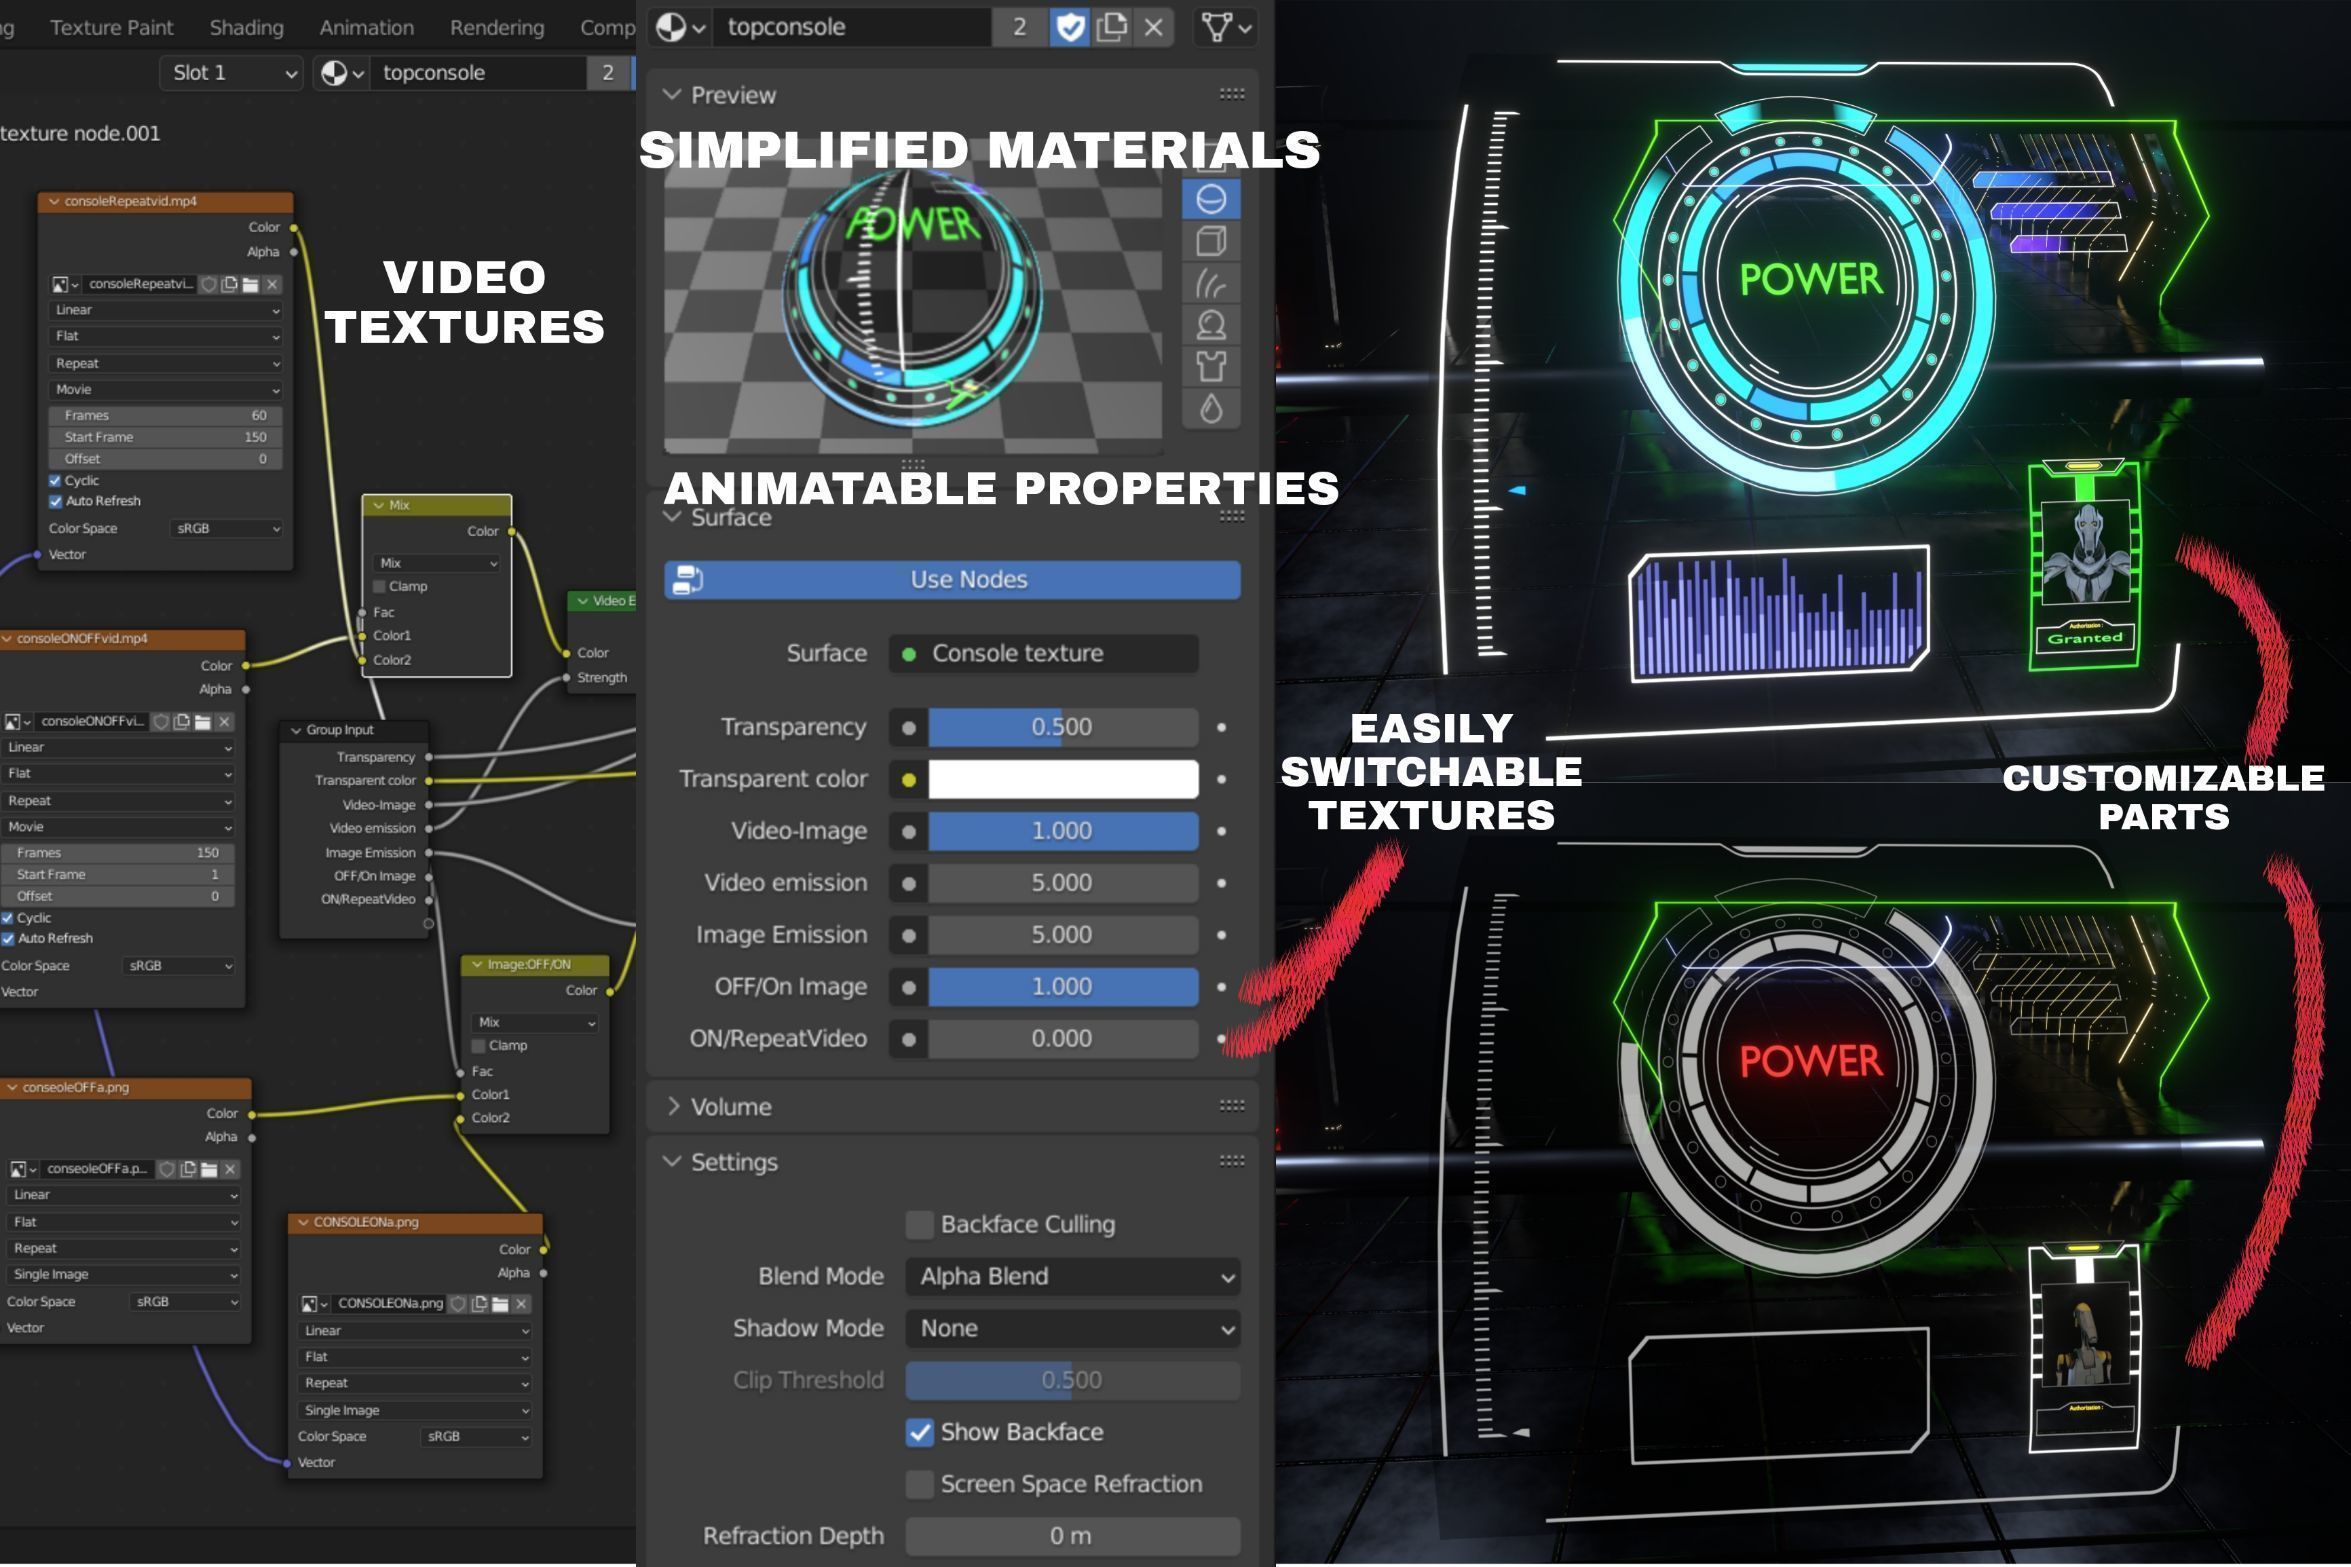
Task: Toggle the fake user shield icon
Action: (x=1069, y=27)
